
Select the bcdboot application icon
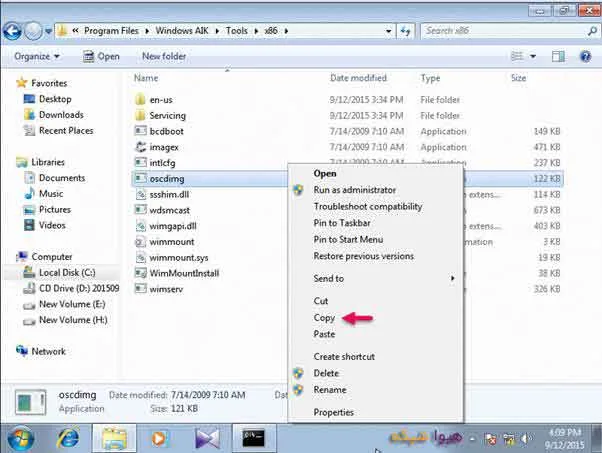point(141,131)
